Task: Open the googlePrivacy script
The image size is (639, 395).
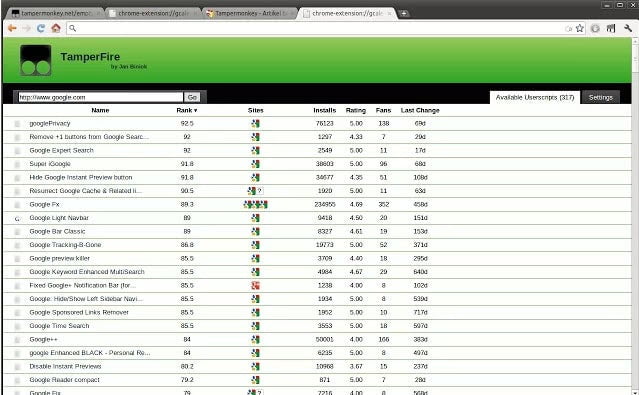Action: point(50,124)
